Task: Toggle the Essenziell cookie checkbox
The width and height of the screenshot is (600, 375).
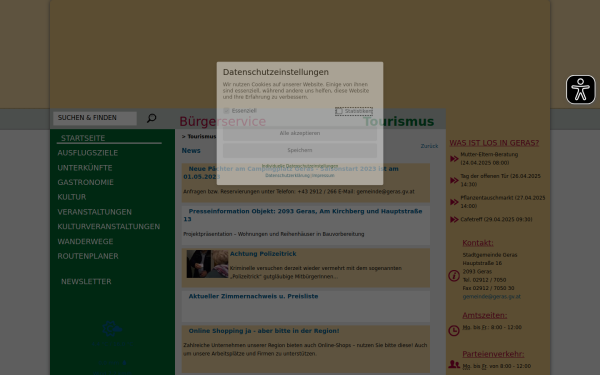Action: [226, 111]
